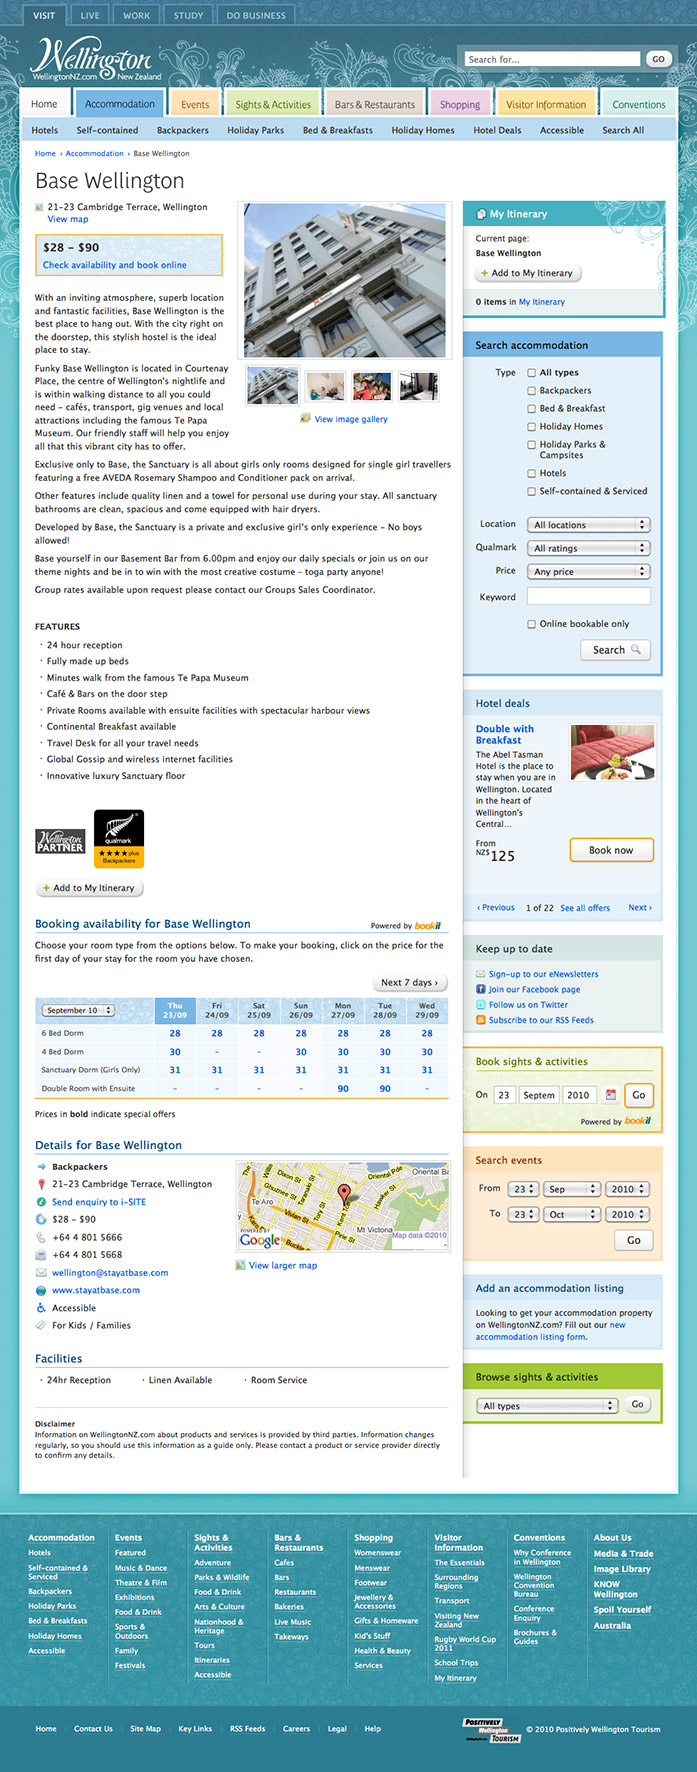Click the i-SITE enquiry icon
This screenshot has height=1772, width=697.
41,1202
